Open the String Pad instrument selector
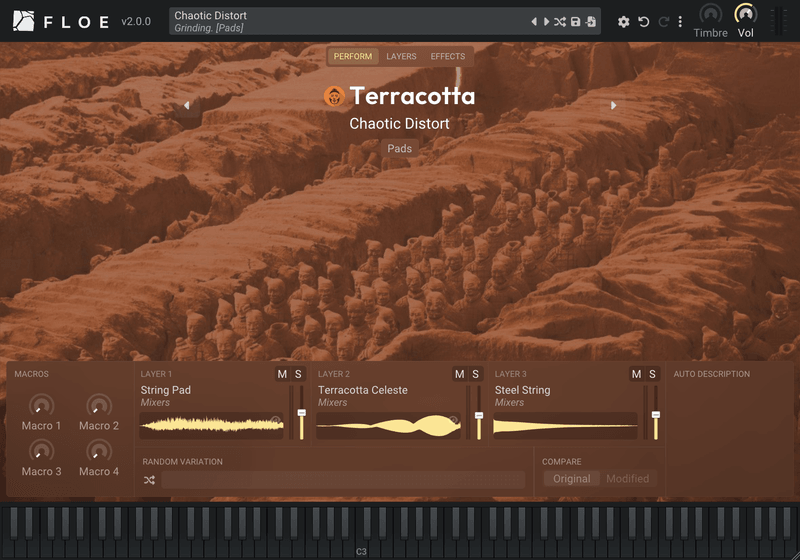This screenshot has height=560, width=800. 166,390
